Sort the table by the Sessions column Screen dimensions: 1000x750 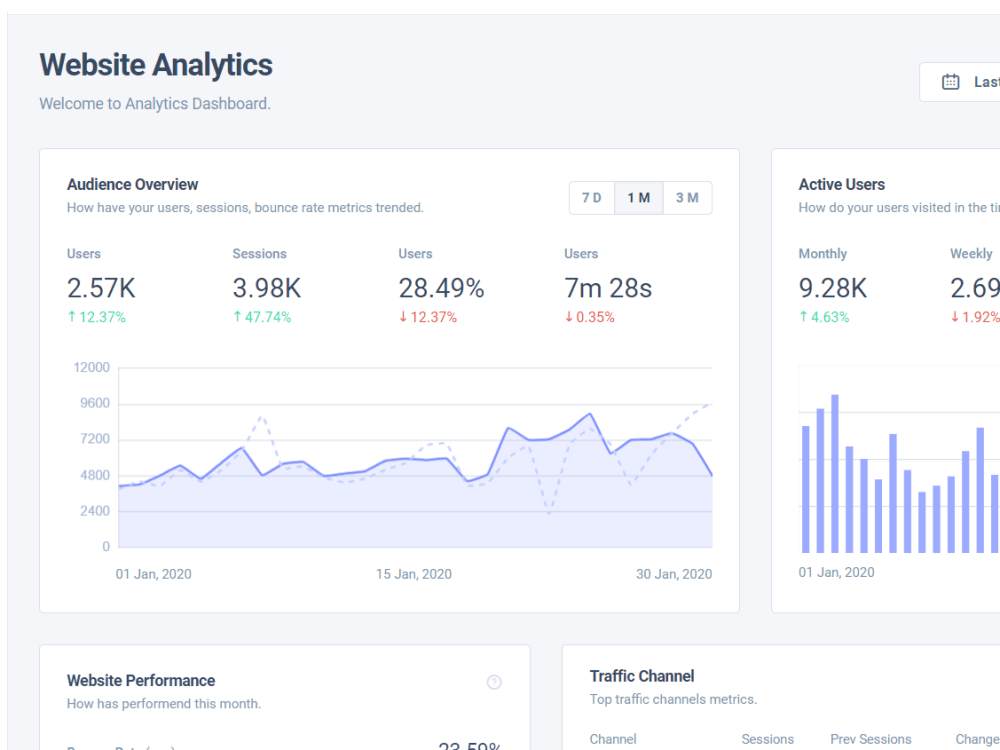pos(767,739)
